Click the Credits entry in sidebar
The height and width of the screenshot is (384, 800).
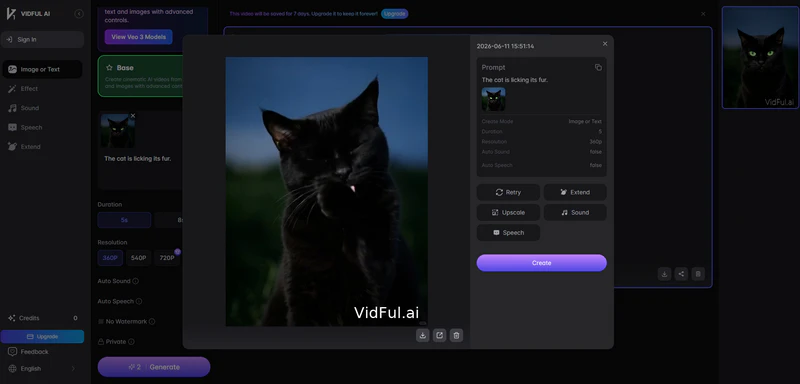(42, 318)
